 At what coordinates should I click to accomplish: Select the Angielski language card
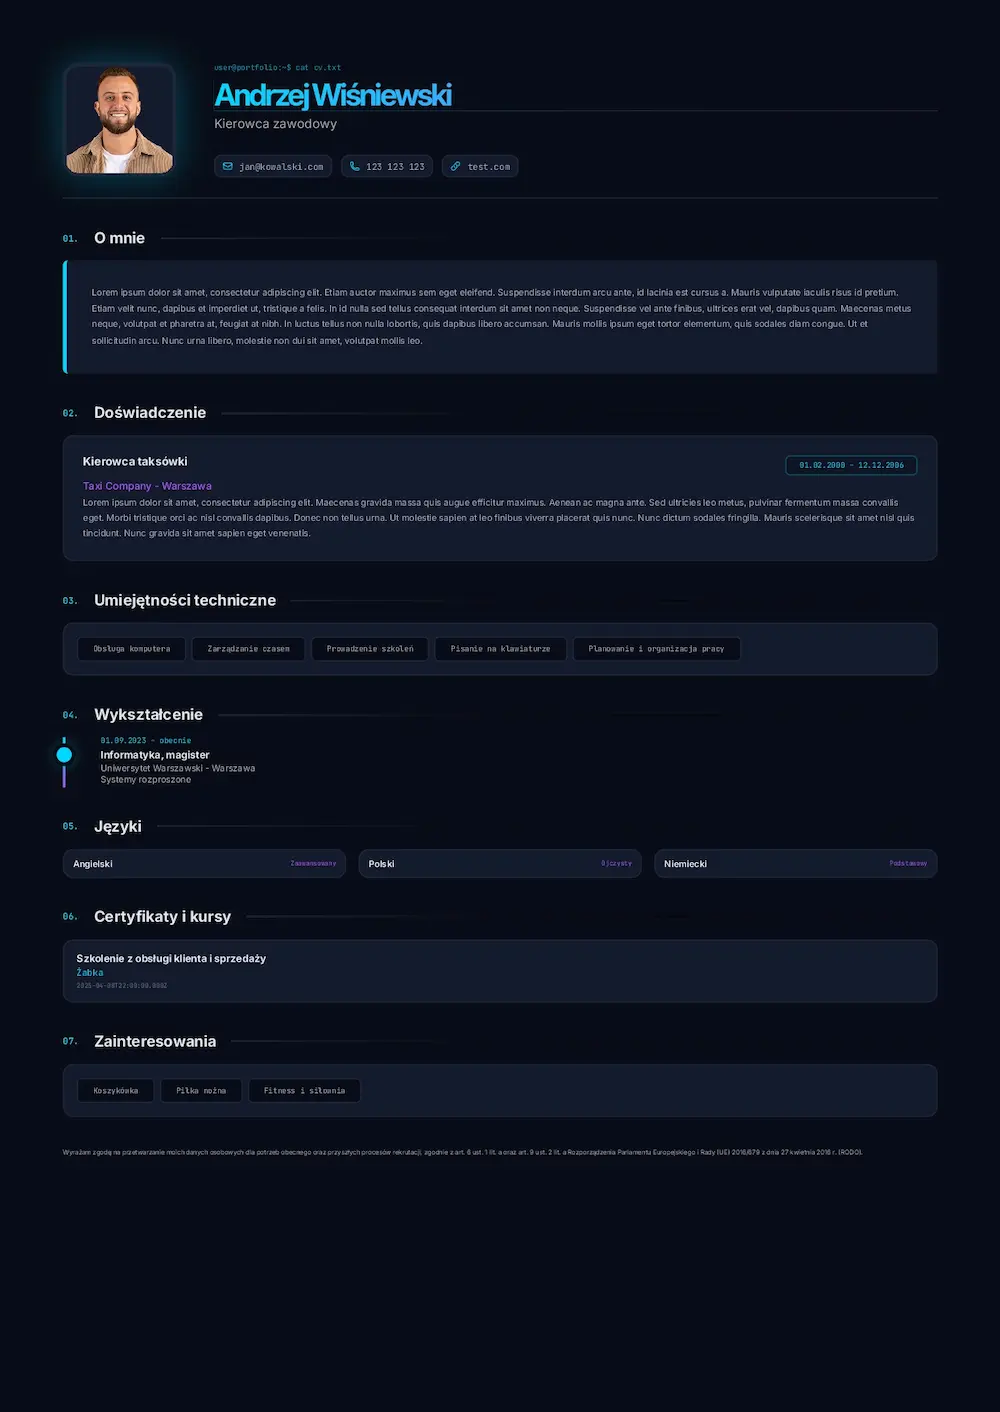tap(204, 864)
